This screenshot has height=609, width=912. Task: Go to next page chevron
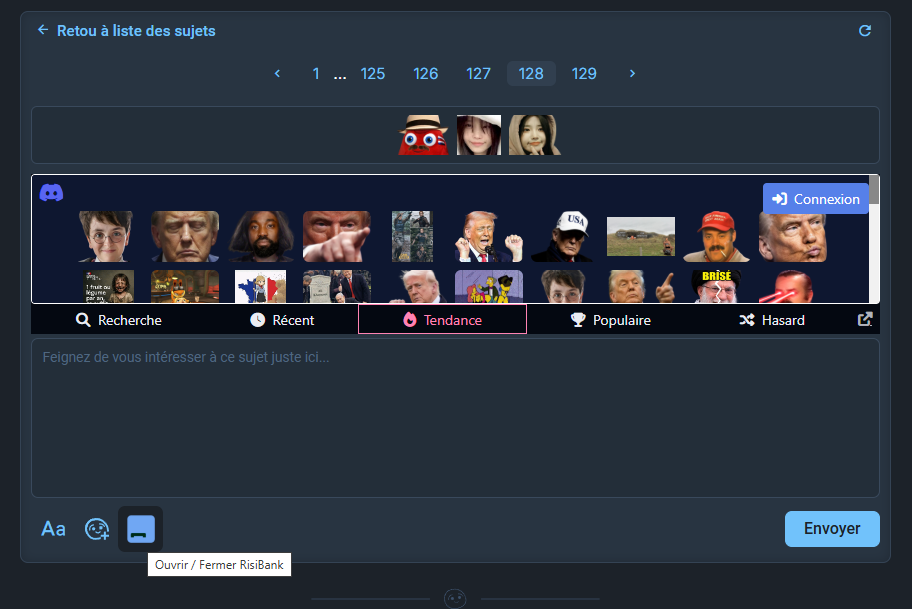pyautogui.click(x=632, y=73)
